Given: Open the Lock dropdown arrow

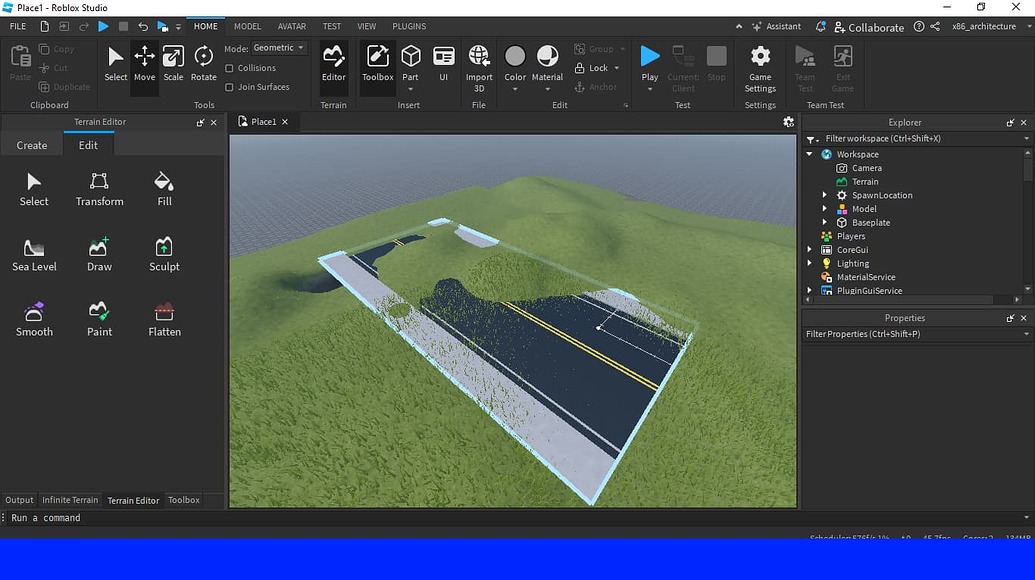Looking at the screenshot, I should coord(617,68).
